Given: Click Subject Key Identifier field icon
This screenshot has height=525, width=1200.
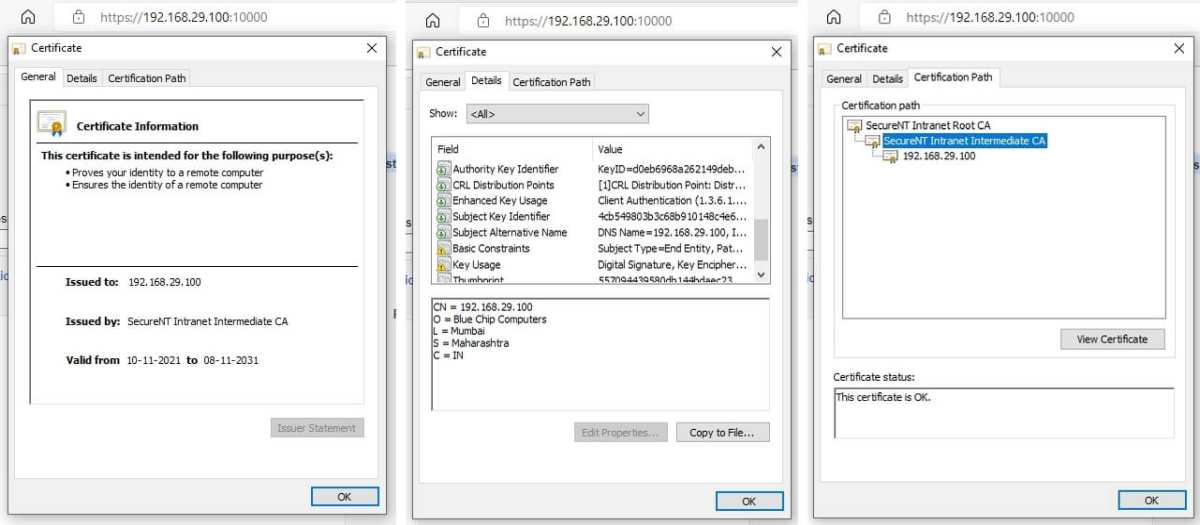Looking at the screenshot, I should [443, 217].
